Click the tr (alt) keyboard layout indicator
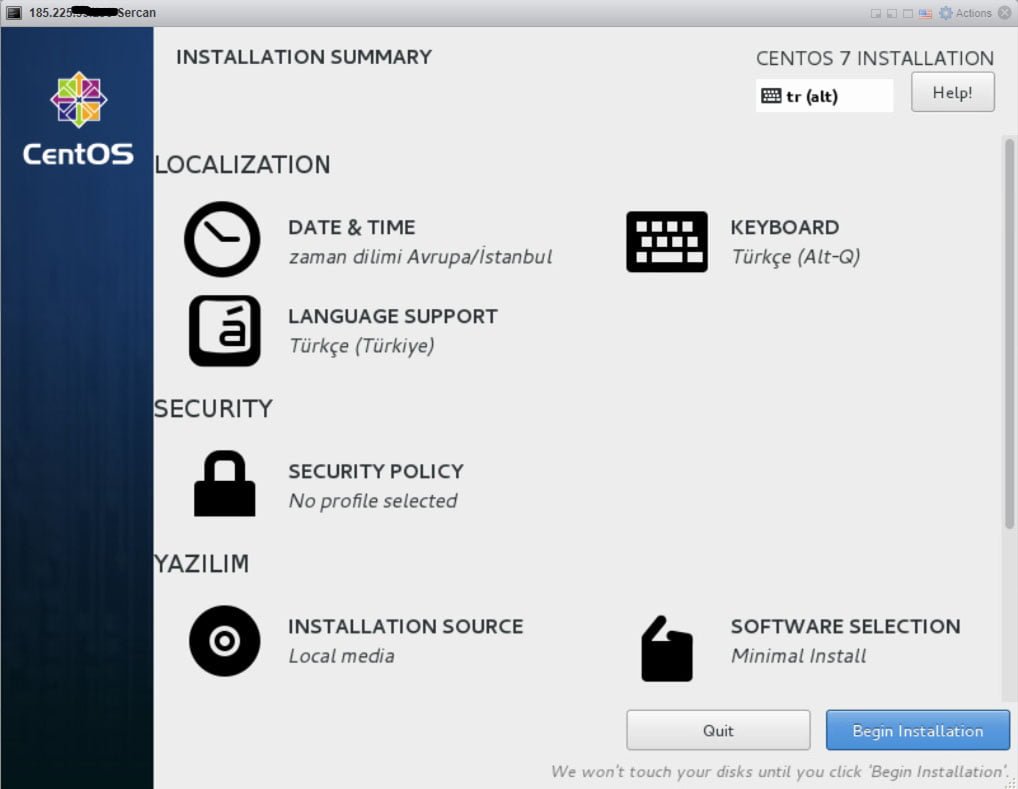The image size is (1018, 789). [824, 96]
